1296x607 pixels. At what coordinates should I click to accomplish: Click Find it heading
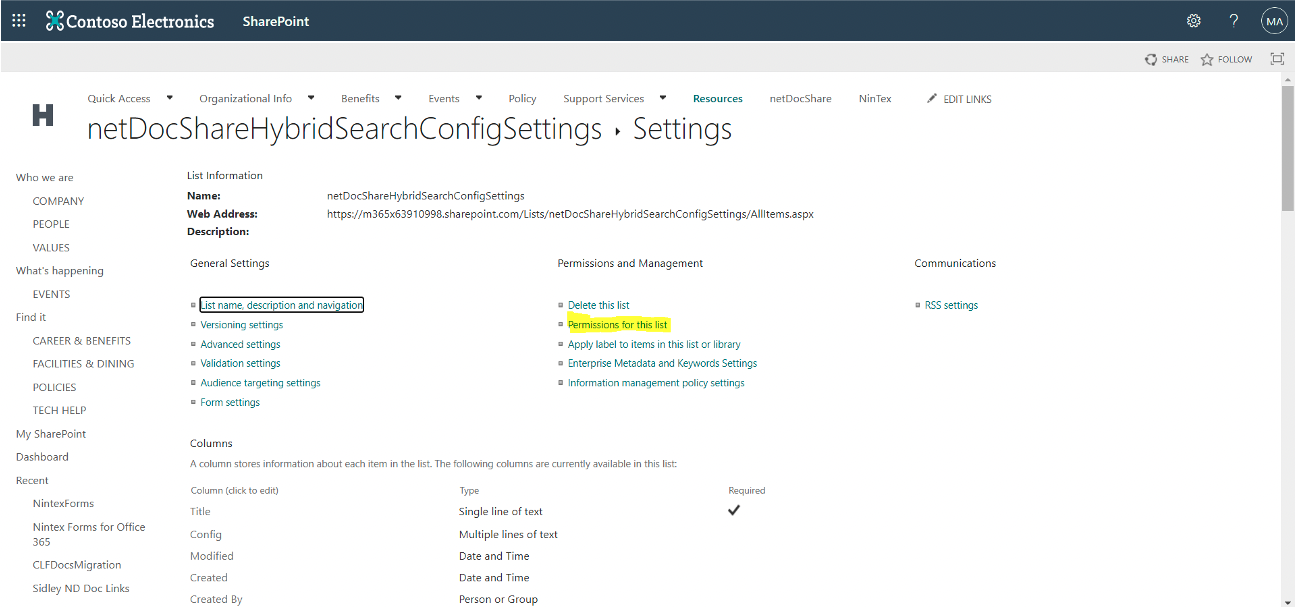(x=31, y=317)
